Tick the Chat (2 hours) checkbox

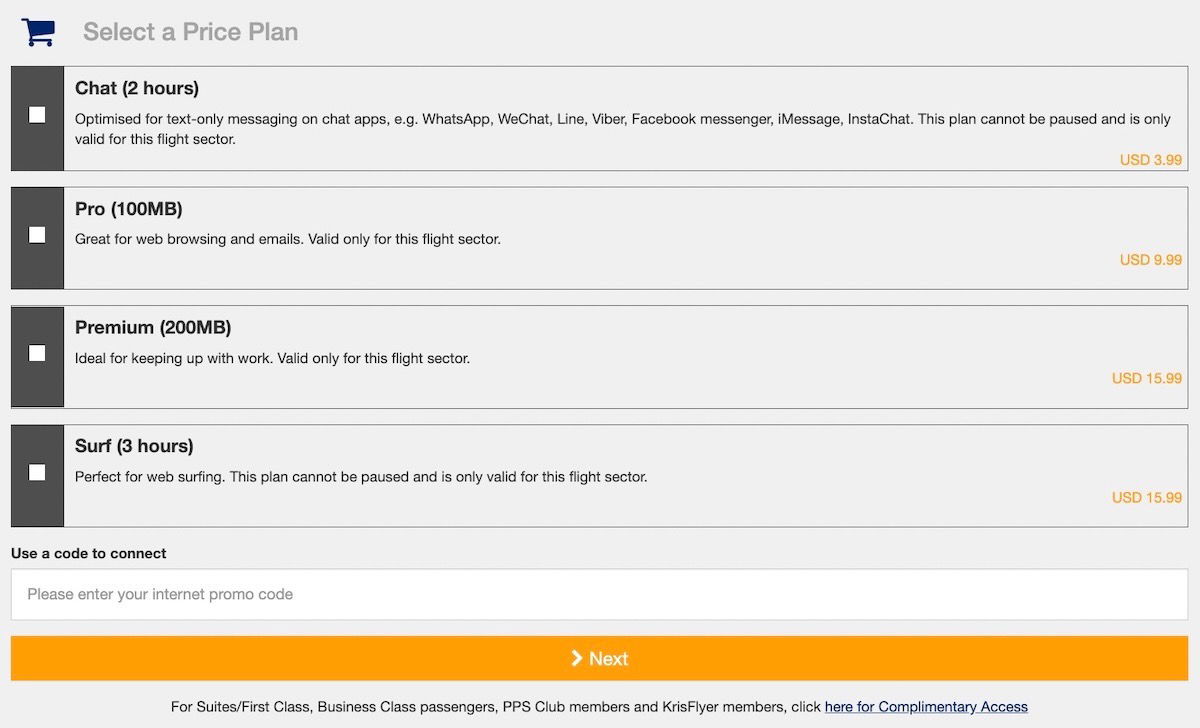click(37, 115)
